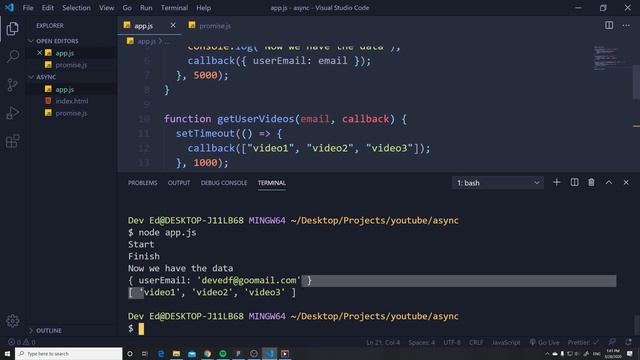Open Run and Debug view
Image resolution: width=640 pixels, height=360 pixels.
13,113
